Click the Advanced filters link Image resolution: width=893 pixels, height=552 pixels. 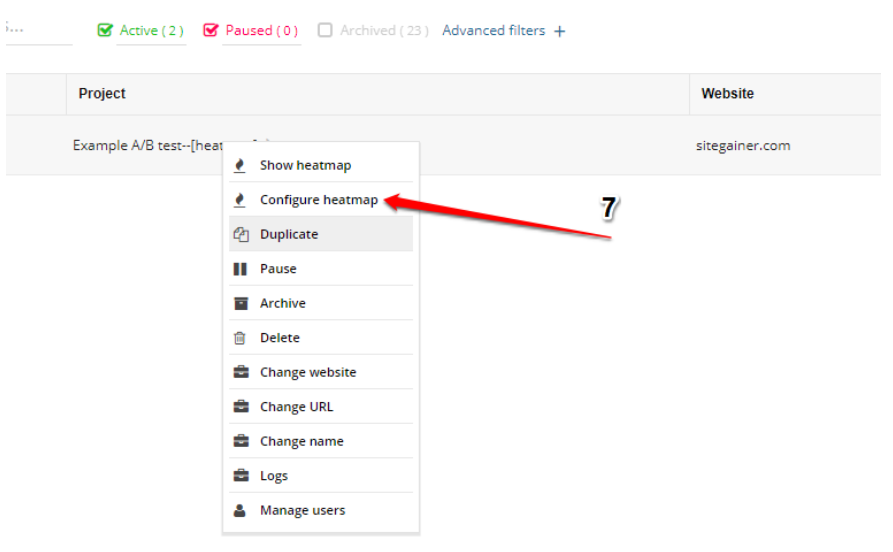(493, 30)
